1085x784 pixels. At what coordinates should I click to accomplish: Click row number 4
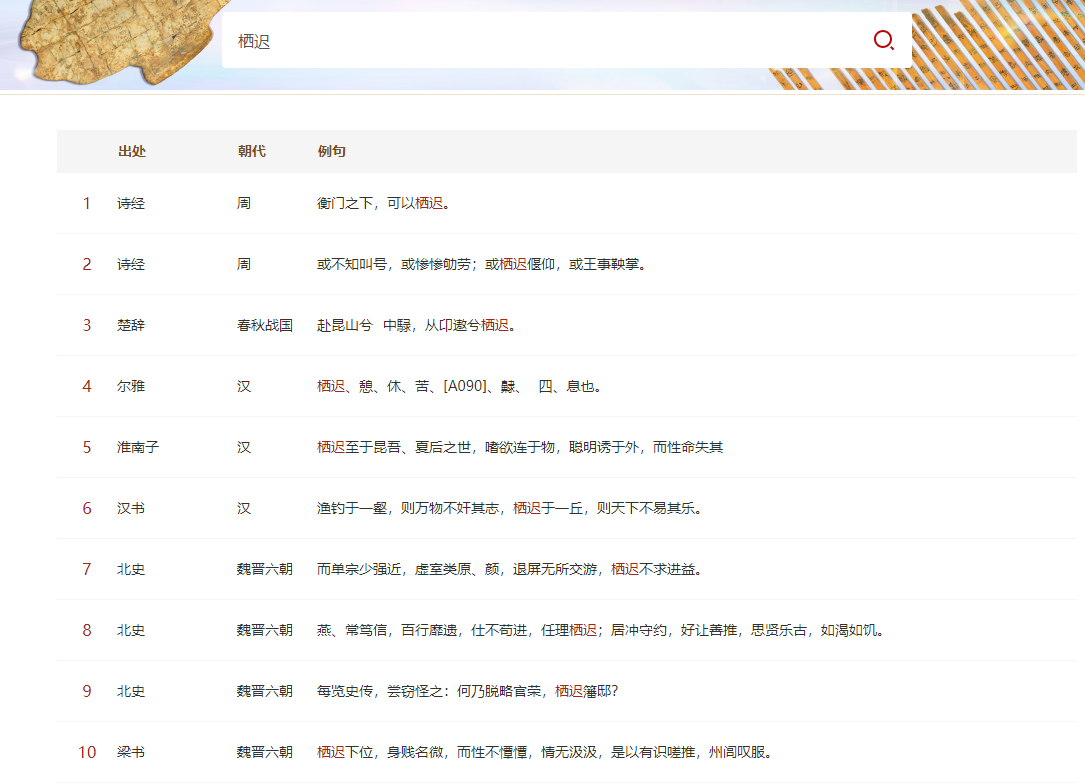tap(86, 386)
